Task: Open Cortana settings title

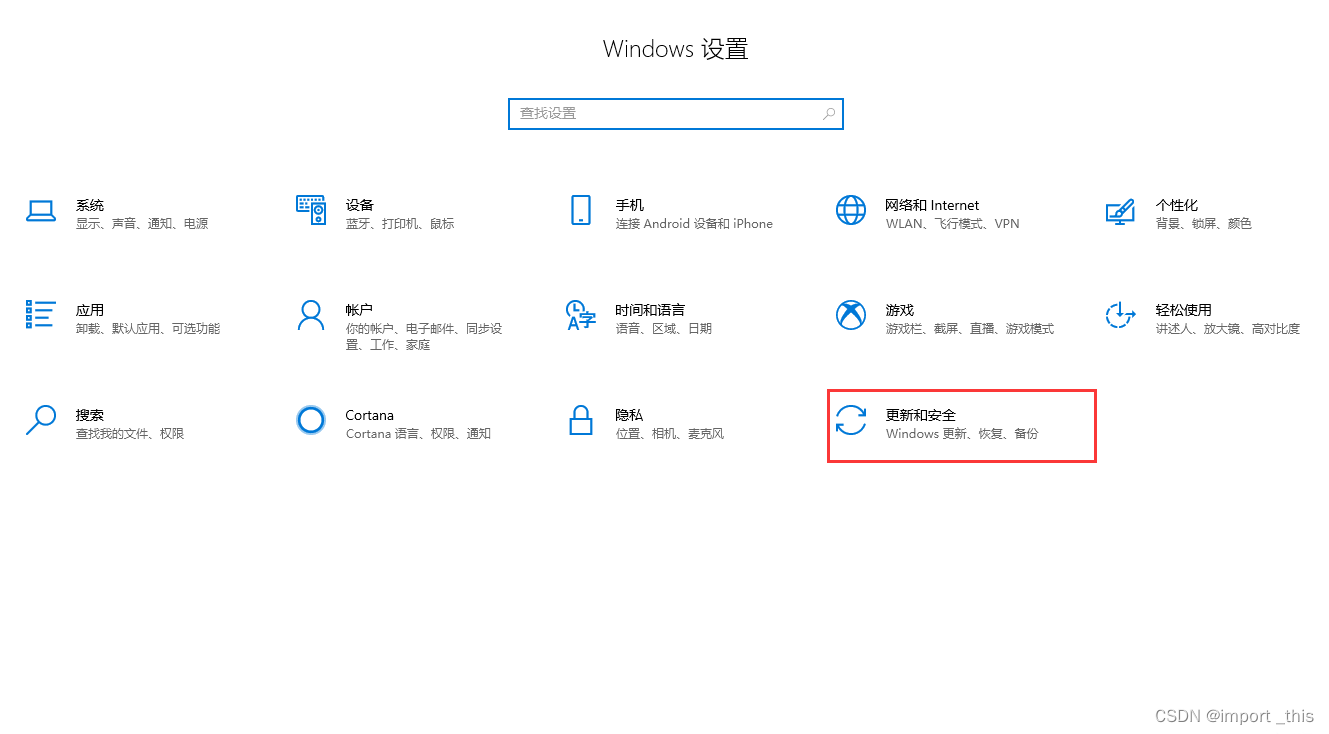Action: click(x=370, y=415)
